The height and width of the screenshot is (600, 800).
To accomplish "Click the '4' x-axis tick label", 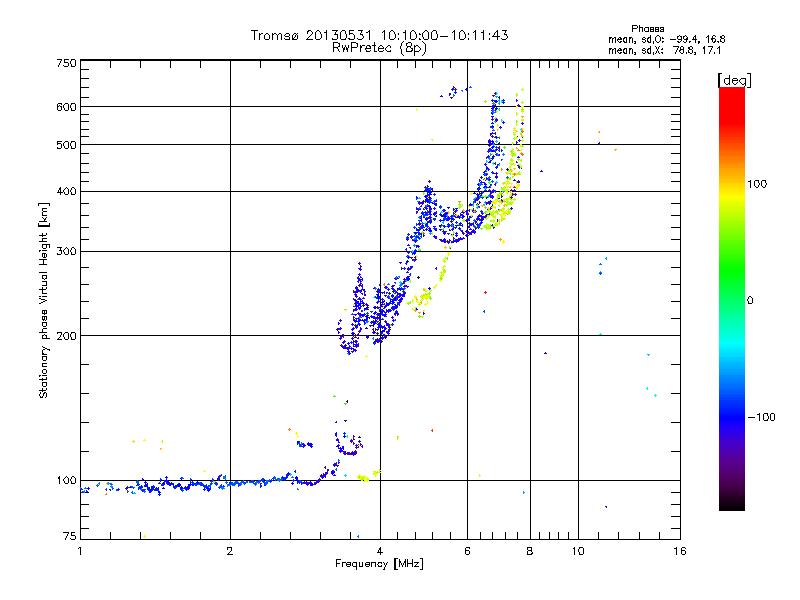I will (x=380, y=552).
